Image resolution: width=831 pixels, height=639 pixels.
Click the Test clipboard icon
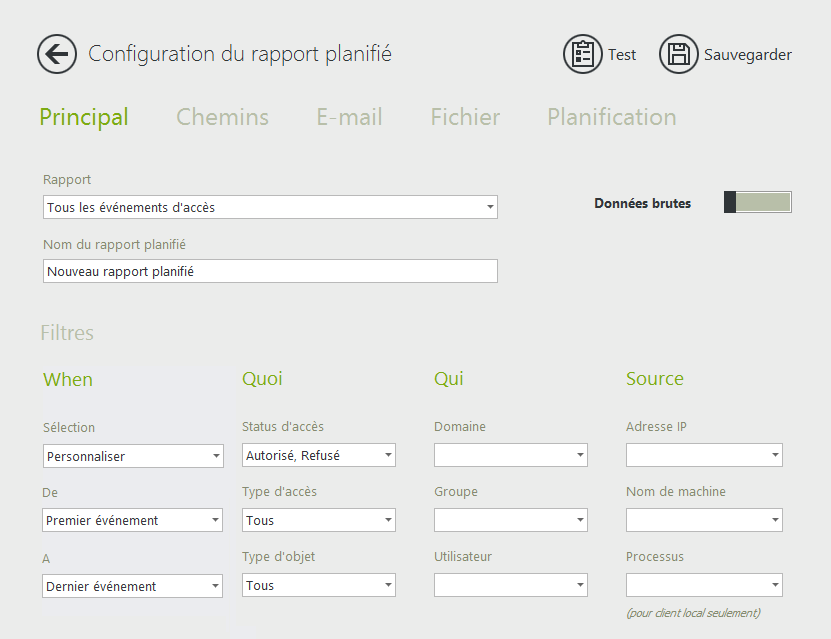tap(582, 54)
